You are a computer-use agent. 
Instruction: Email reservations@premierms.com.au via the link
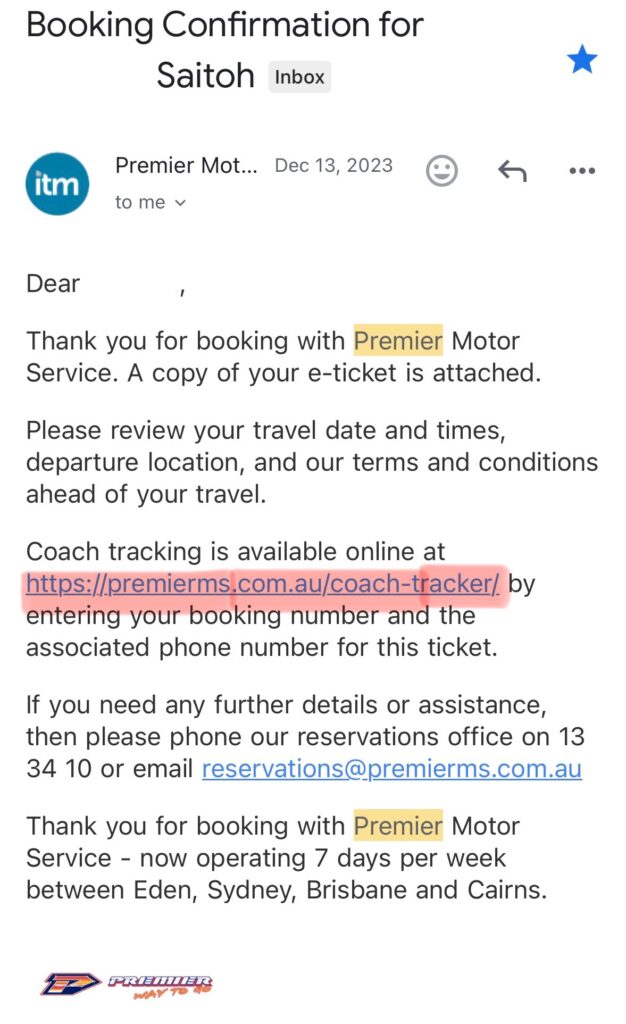392,769
